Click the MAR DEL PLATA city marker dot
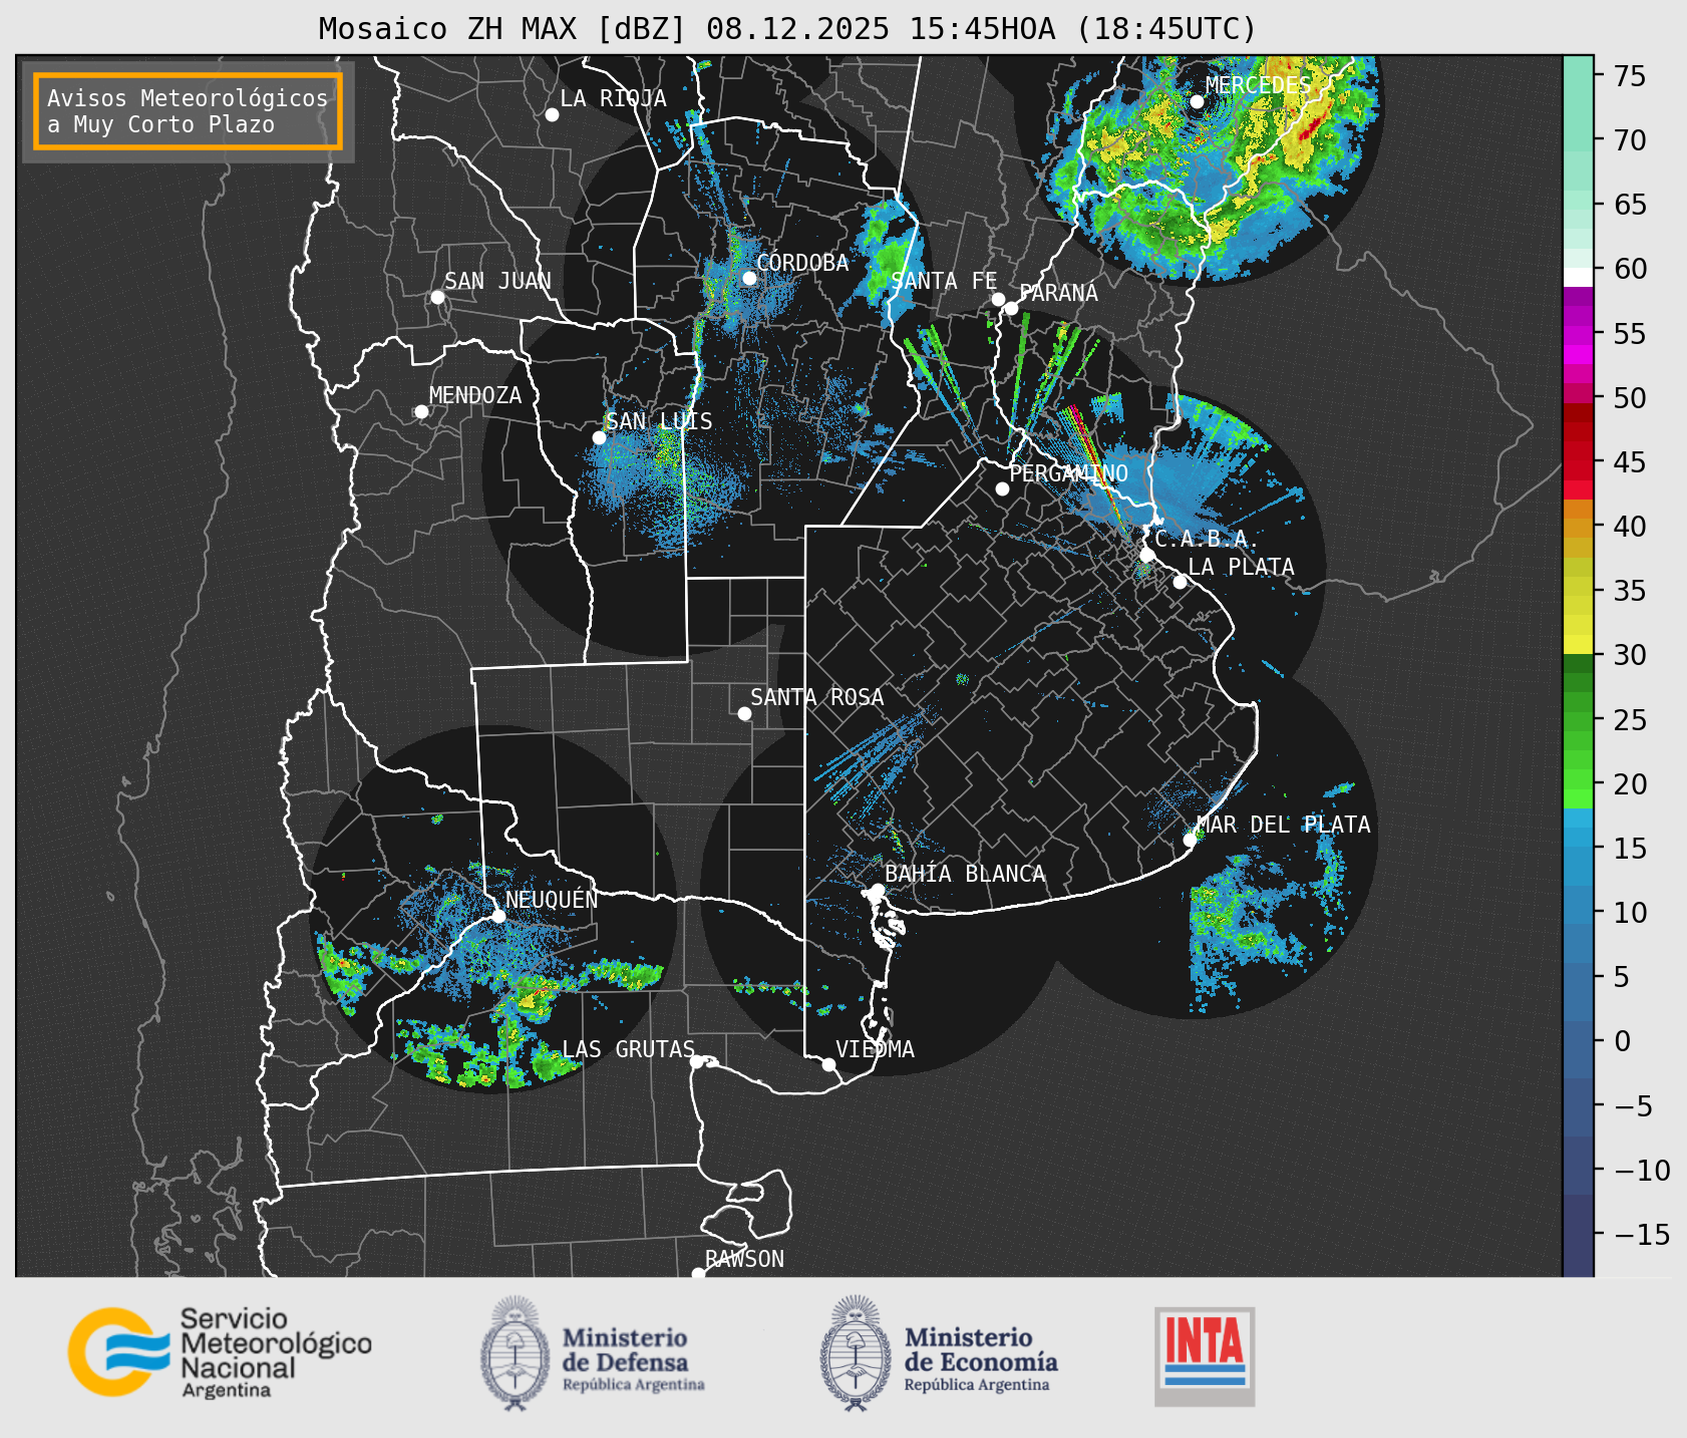 [1190, 840]
